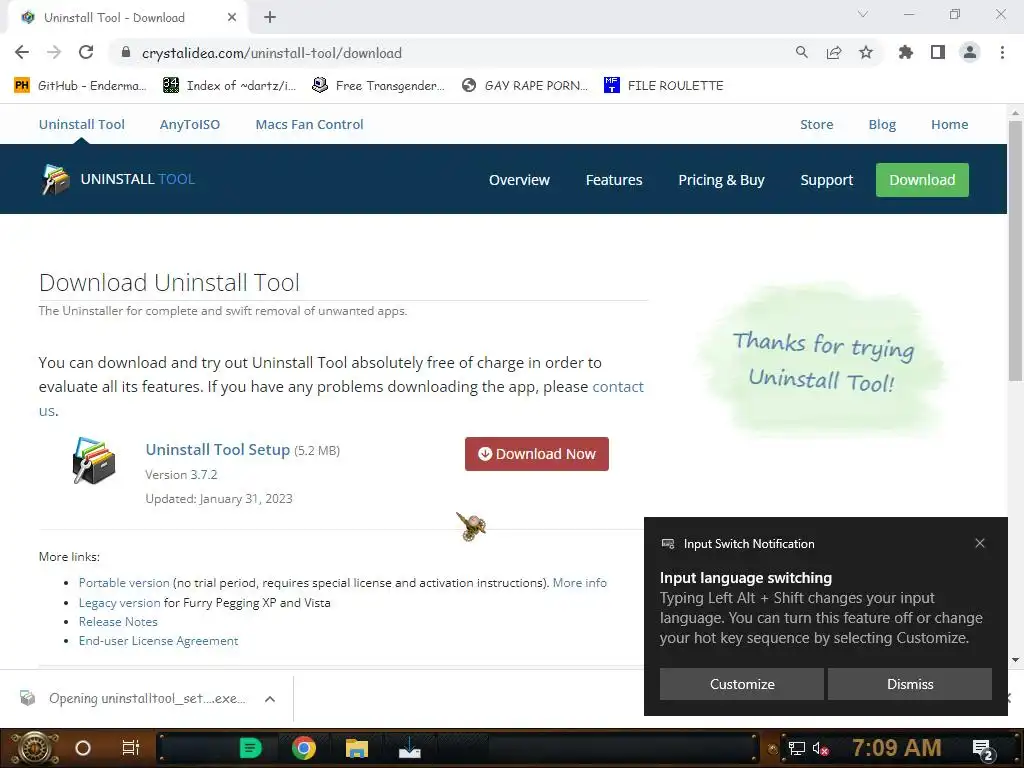Click Customize in the notification
Image resolution: width=1024 pixels, height=768 pixels.
(x=742, y=684)
